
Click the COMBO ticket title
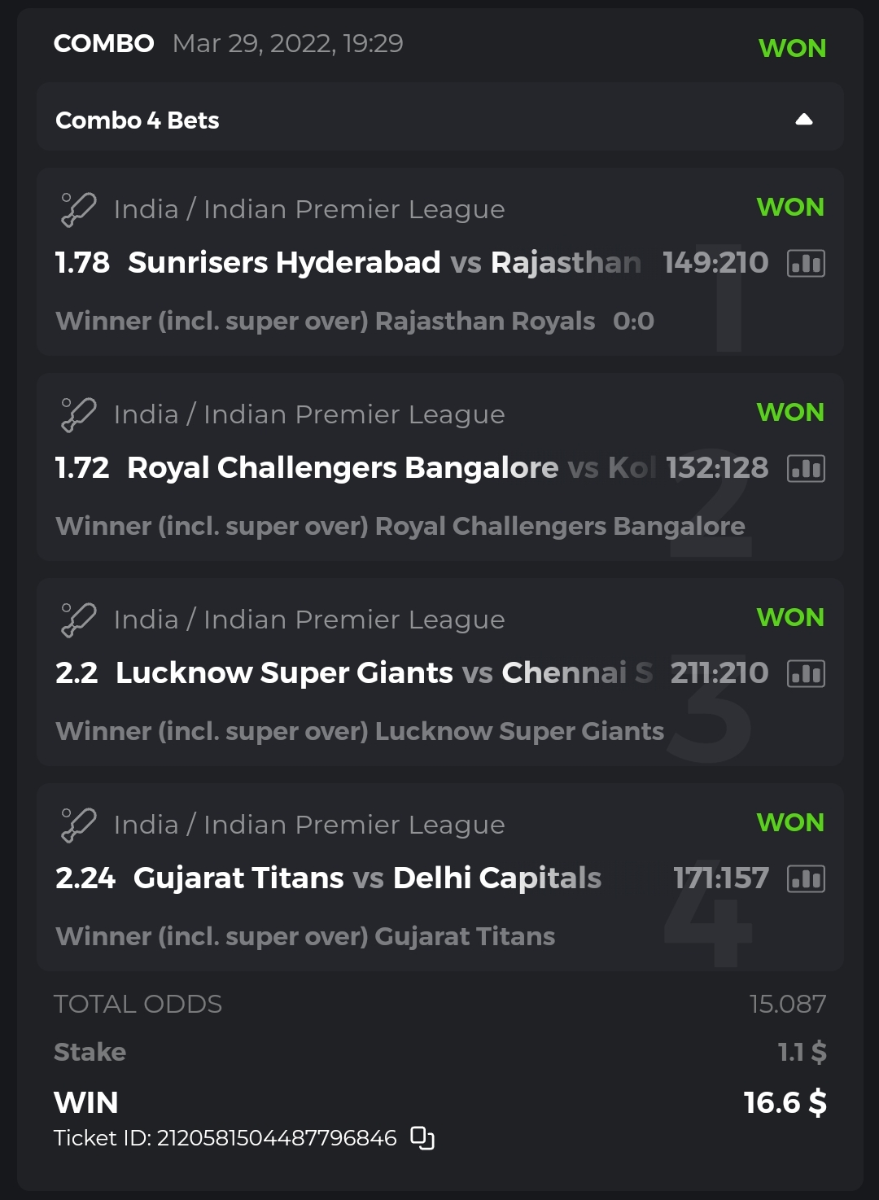(104, 44)
